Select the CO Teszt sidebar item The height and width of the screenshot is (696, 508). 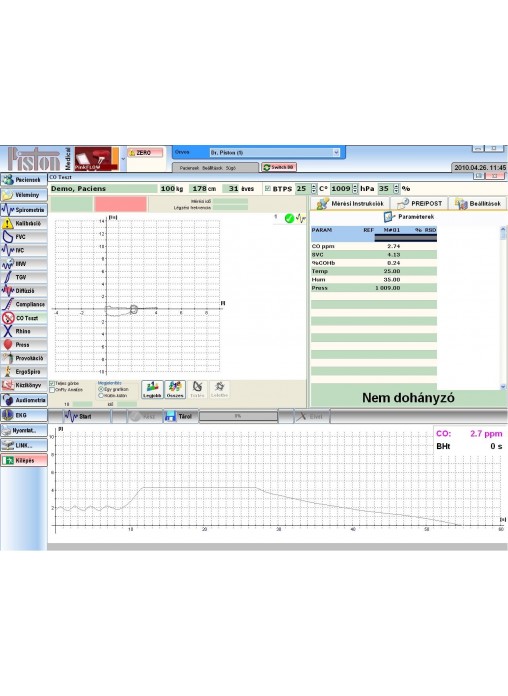pos(24,318)
